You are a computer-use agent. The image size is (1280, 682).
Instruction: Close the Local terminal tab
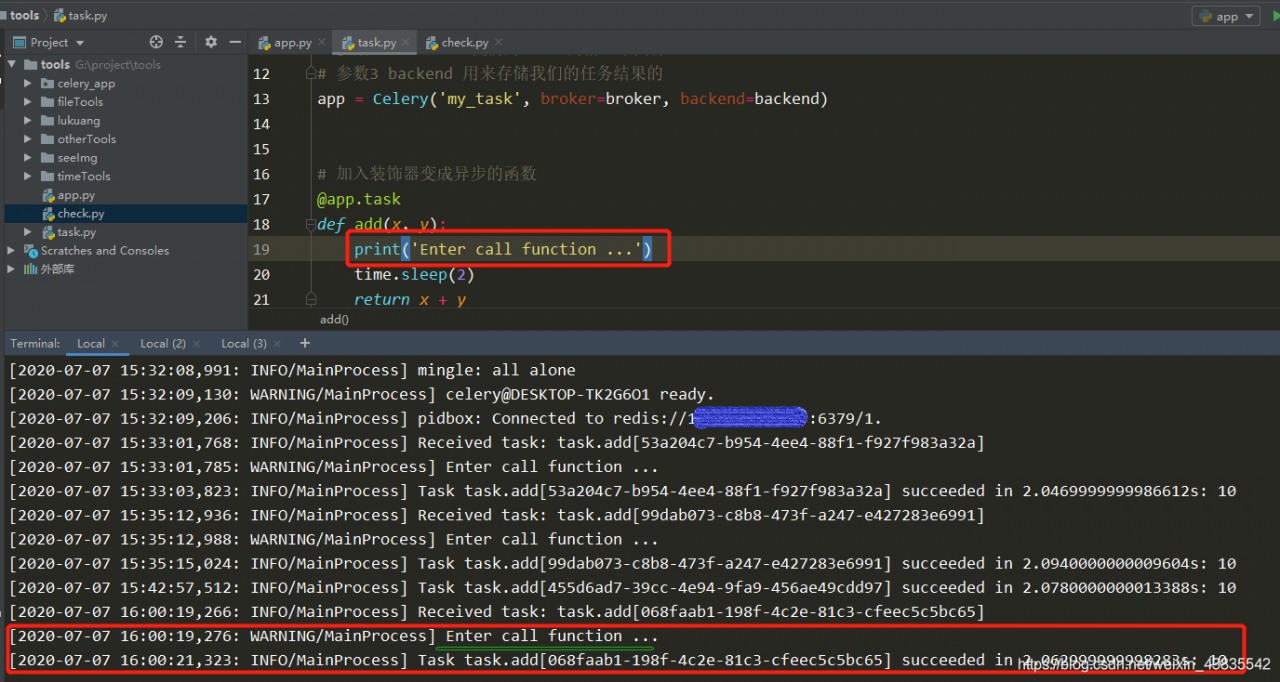point(115,343)
